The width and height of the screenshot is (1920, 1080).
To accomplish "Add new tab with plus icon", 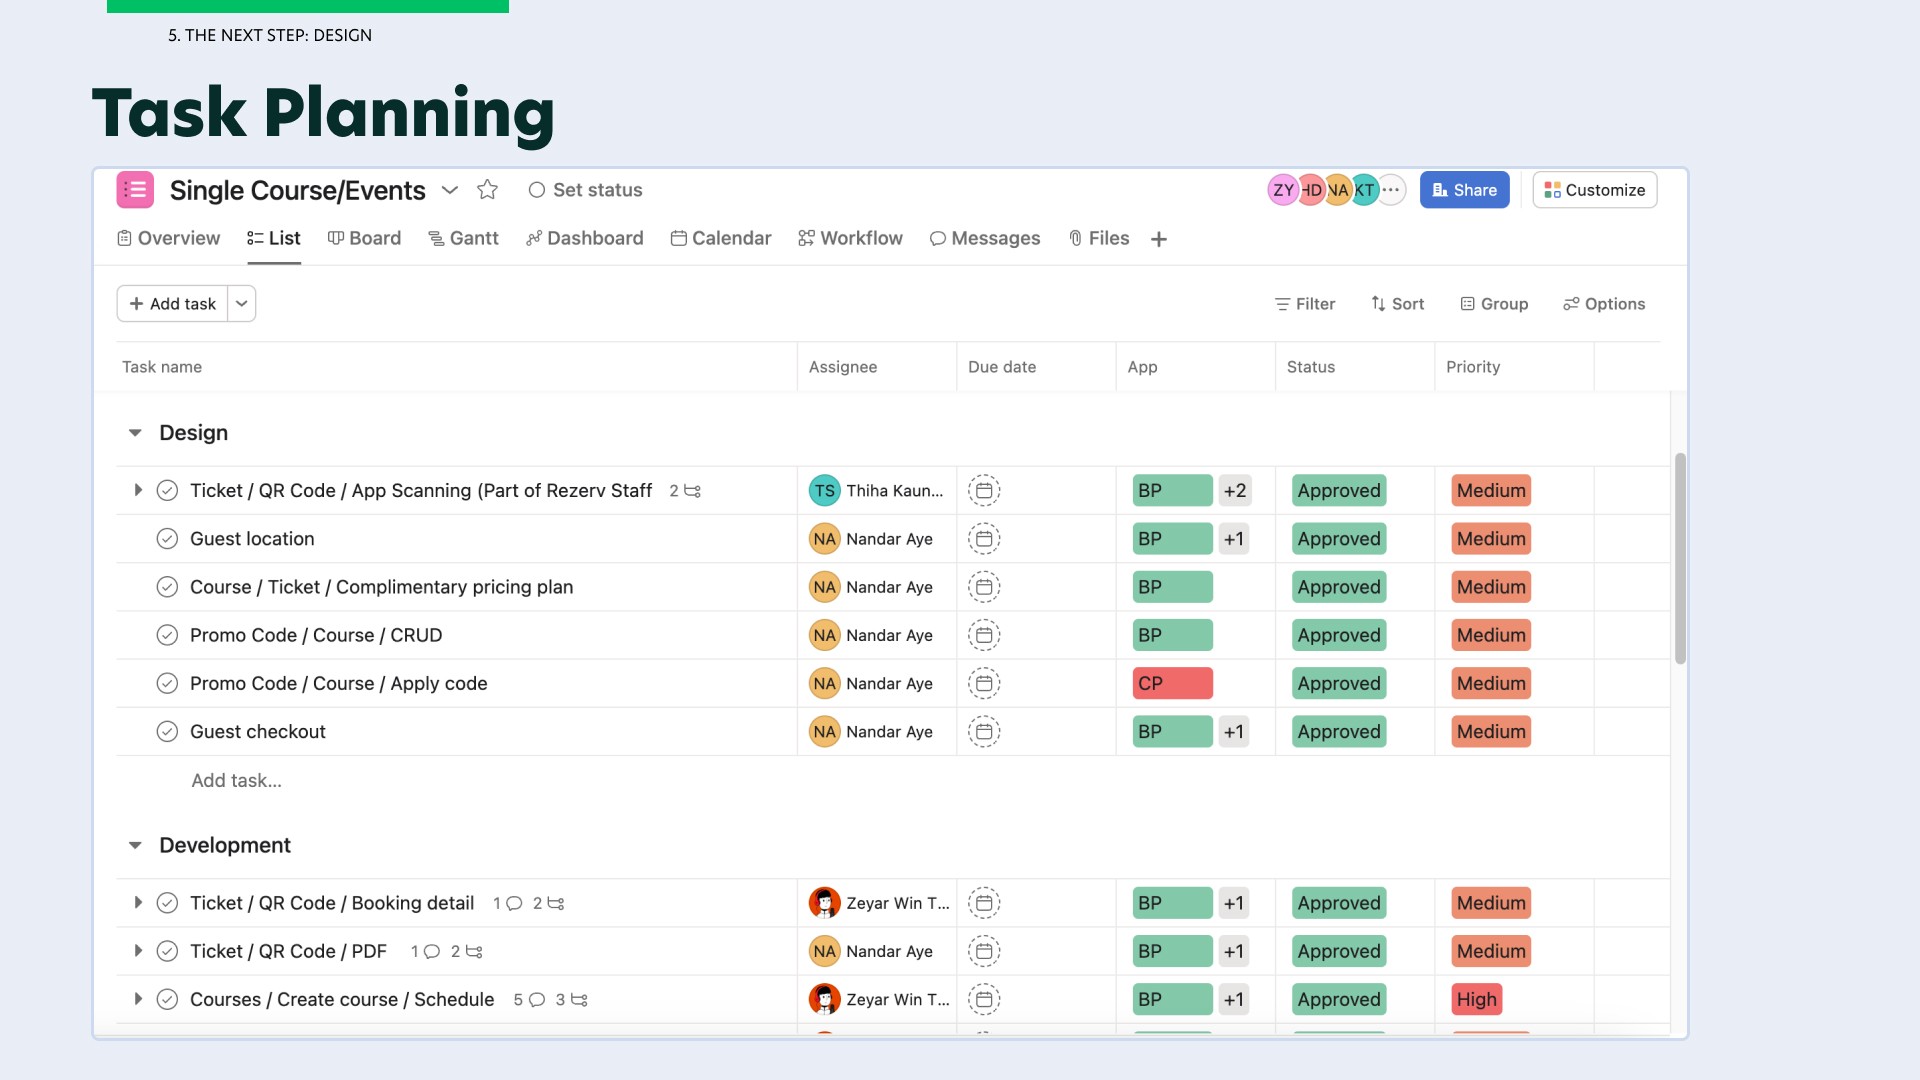I will 1159,239.
